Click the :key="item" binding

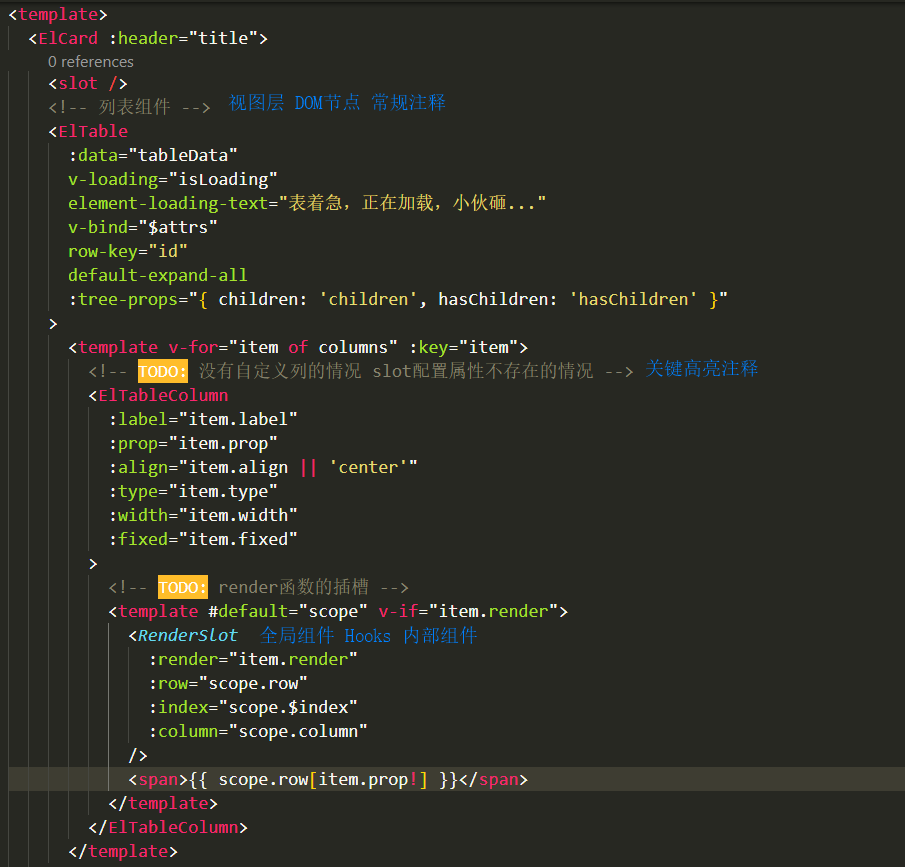pyautogui.click(x=463, y=347)
